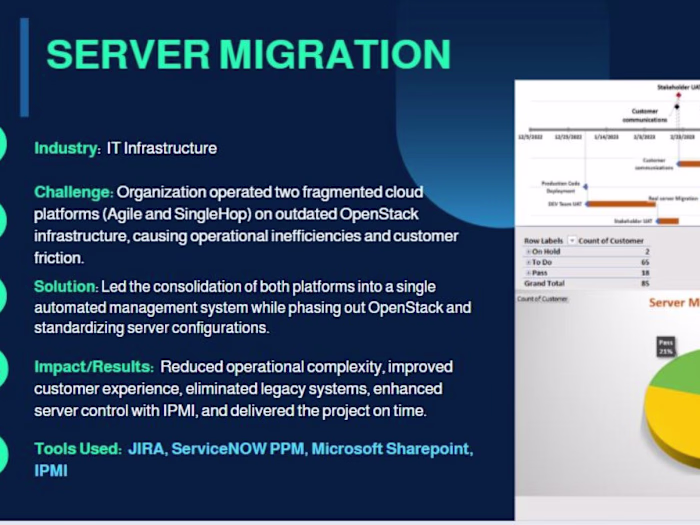Click the Challenge: heading
This screenshot has height=525, width=700.
pyautogui.click(x=74, y=192)
